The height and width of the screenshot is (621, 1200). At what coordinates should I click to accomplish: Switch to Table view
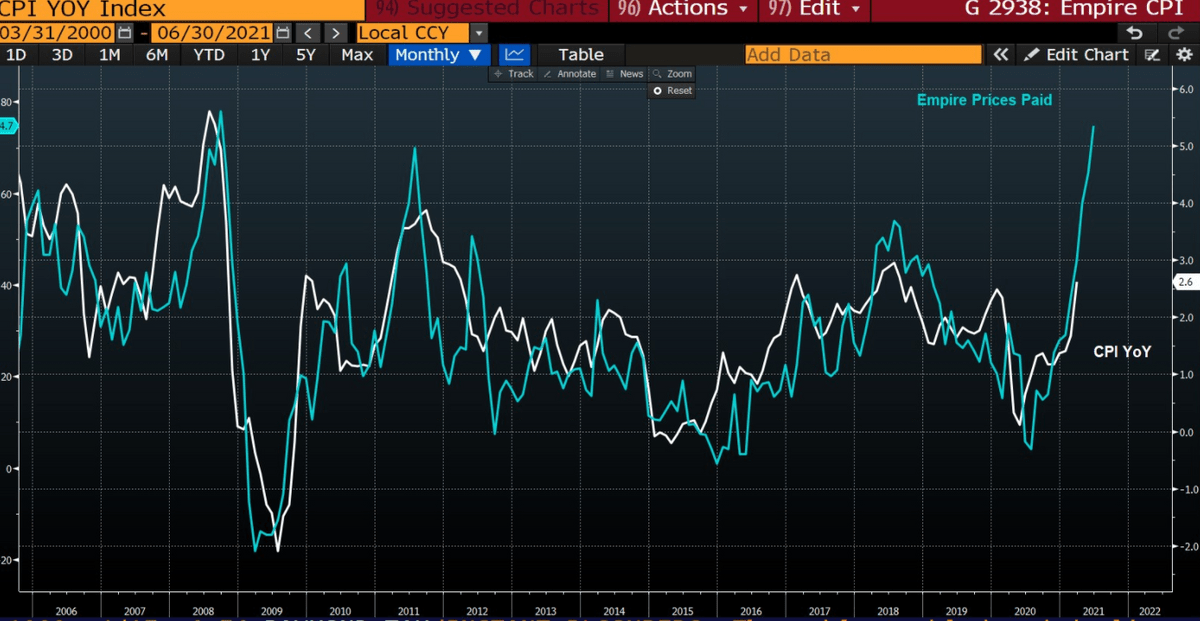tap(581, 55)
